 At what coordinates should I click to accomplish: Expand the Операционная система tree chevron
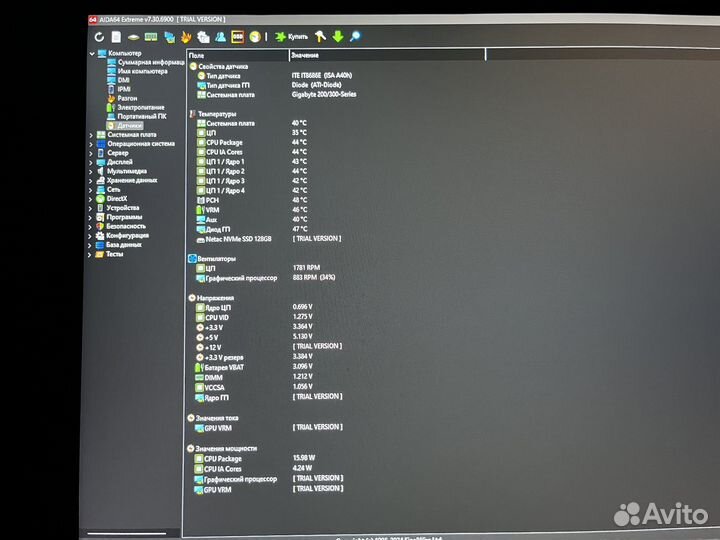tap(90, 145)
